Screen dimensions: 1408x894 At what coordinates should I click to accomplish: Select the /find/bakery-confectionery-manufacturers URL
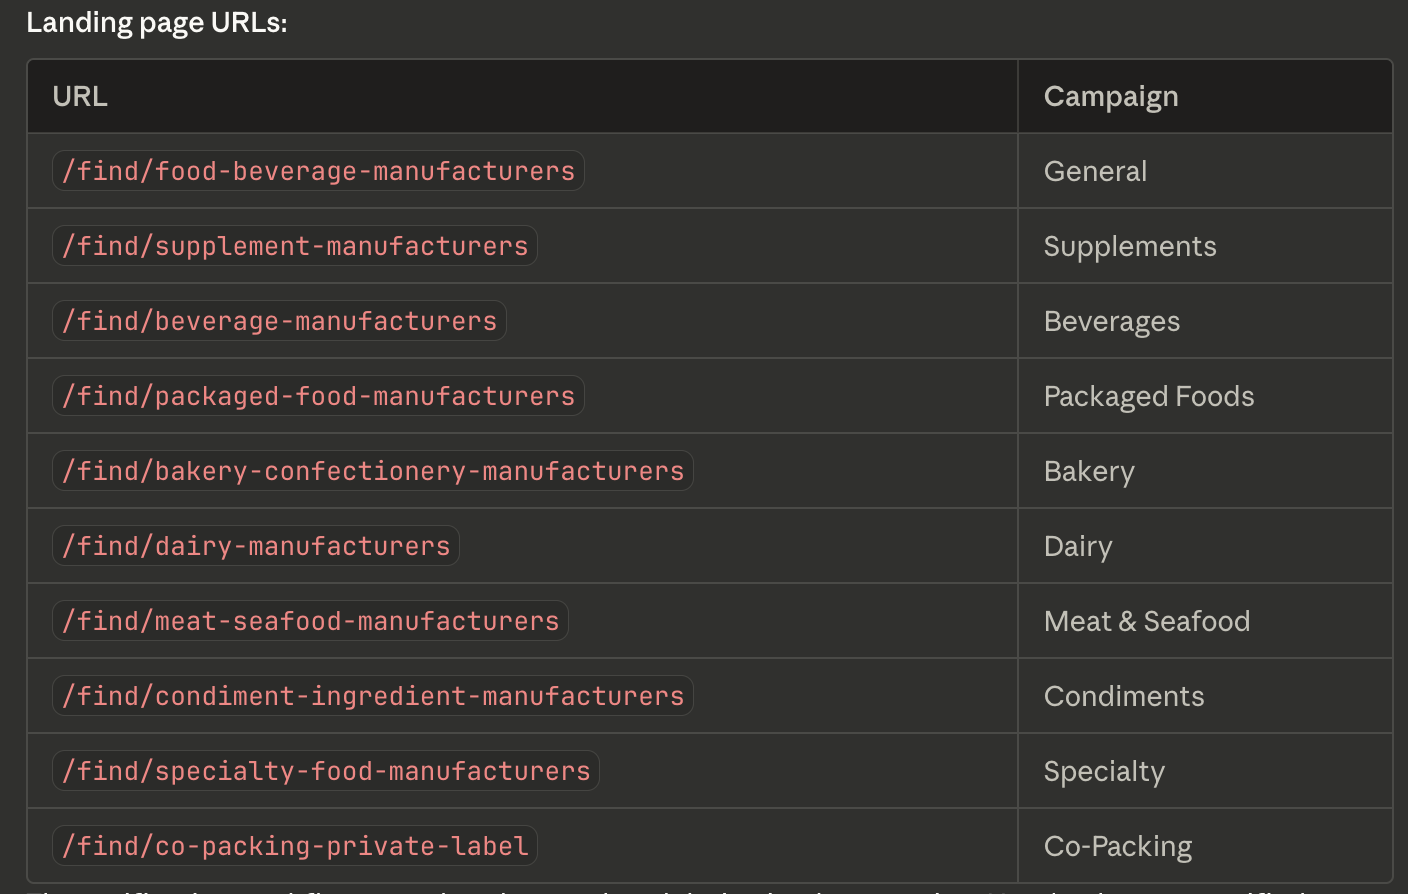coord(372,471)
